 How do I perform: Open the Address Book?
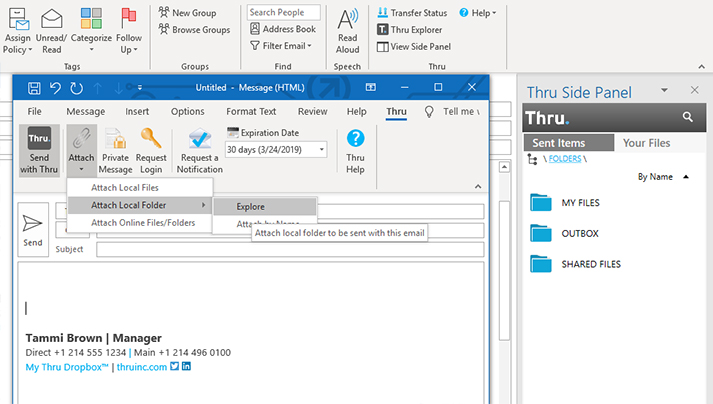pos(283,29)
